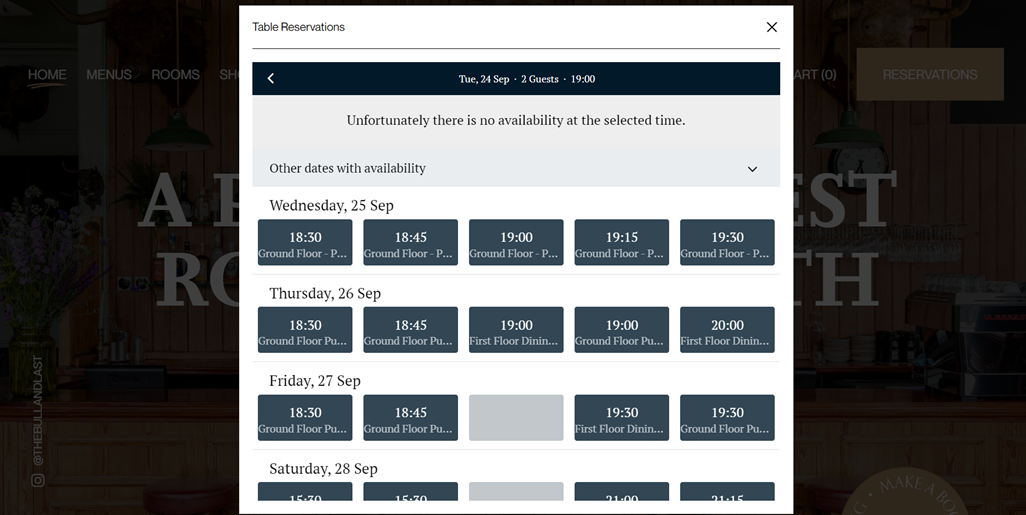Select Thursday 19:00 Ground Floor Pub slot
This screenshot has height=515, width=1026.
point(622,330)
